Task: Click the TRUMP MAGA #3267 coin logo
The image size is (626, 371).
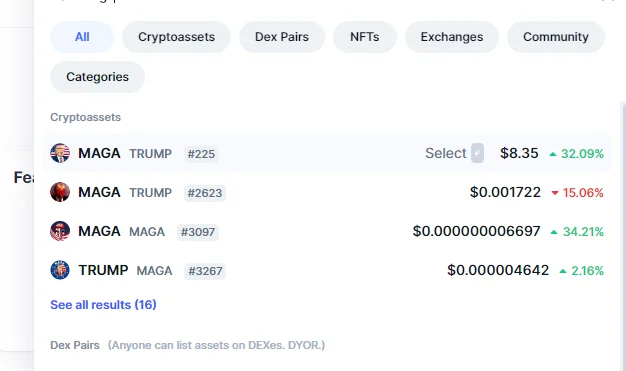Action: [60, 270]
